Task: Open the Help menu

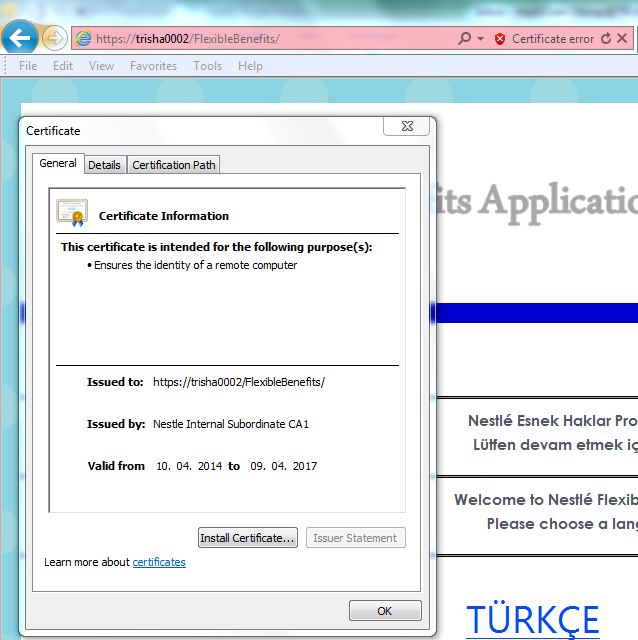Action: click(x=250, y=66)
